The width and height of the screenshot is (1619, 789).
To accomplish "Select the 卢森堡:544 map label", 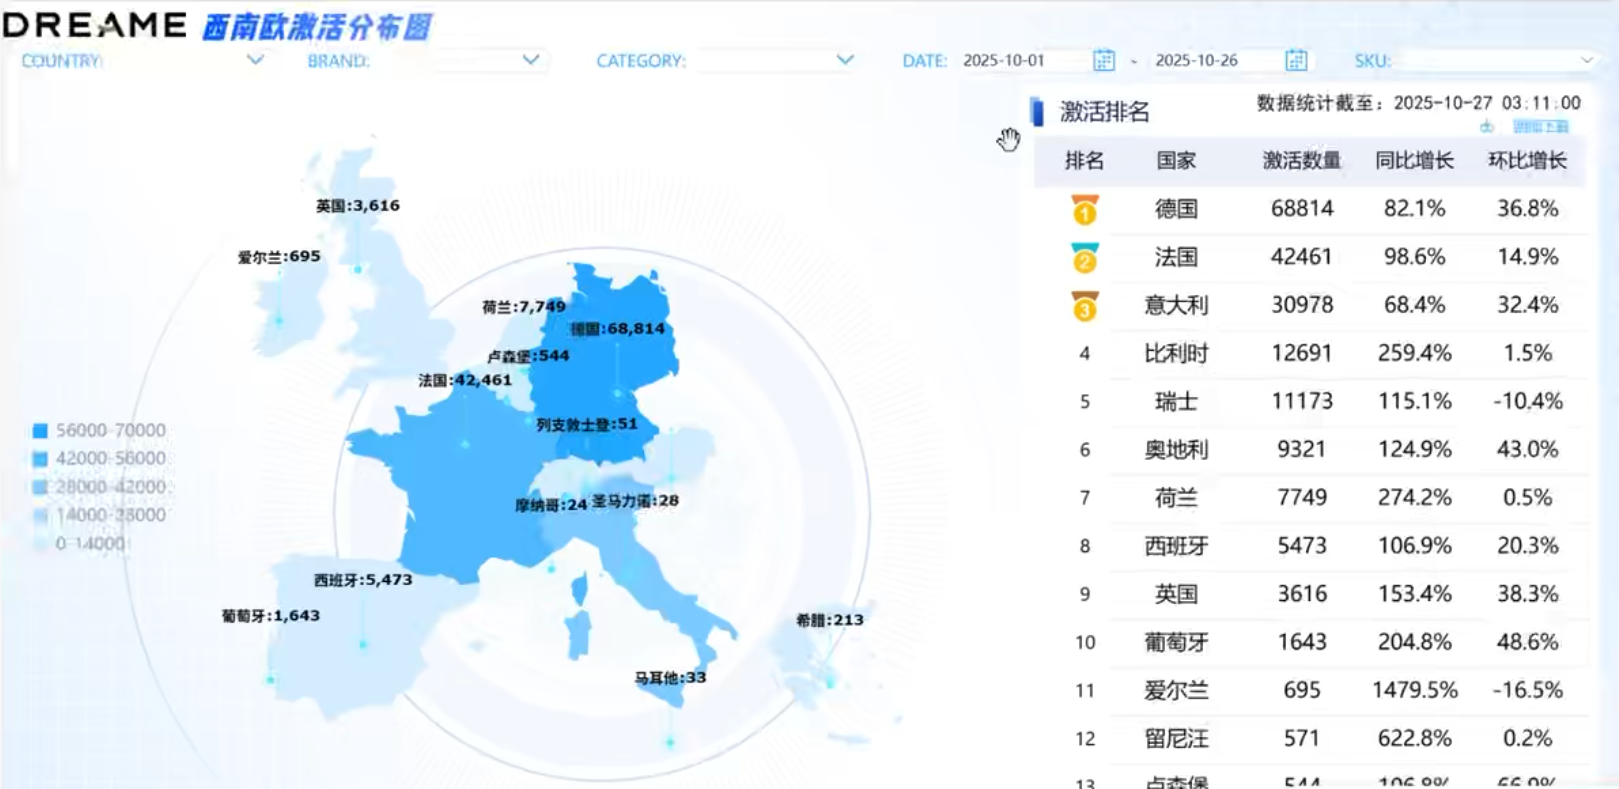I will coord(528,356).
